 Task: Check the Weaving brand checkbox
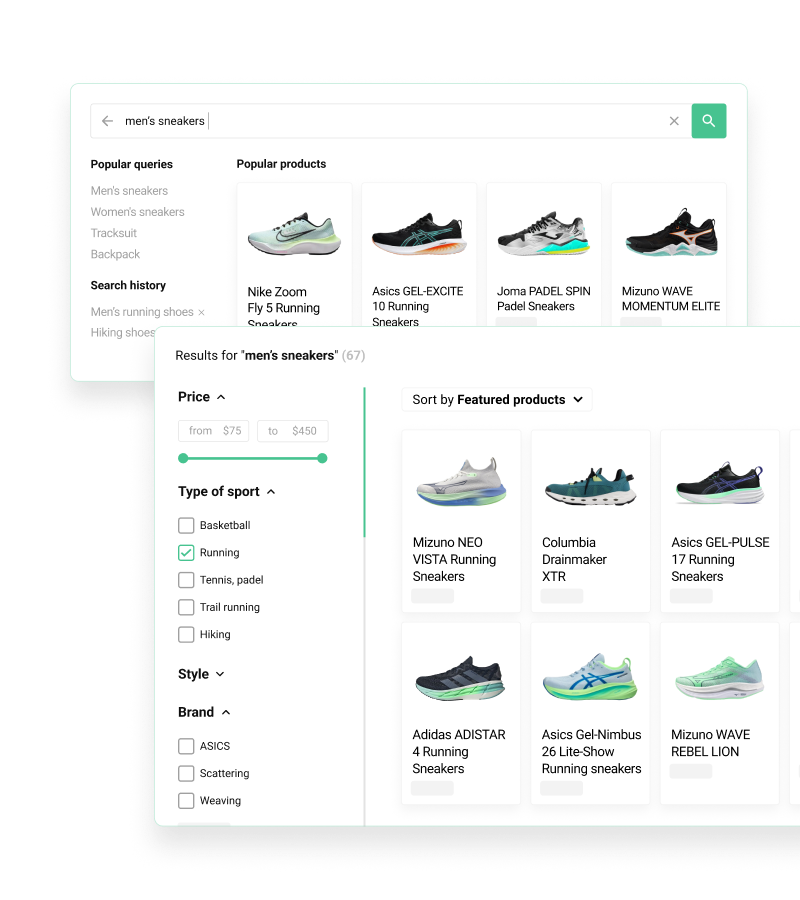tap(186, 801)
